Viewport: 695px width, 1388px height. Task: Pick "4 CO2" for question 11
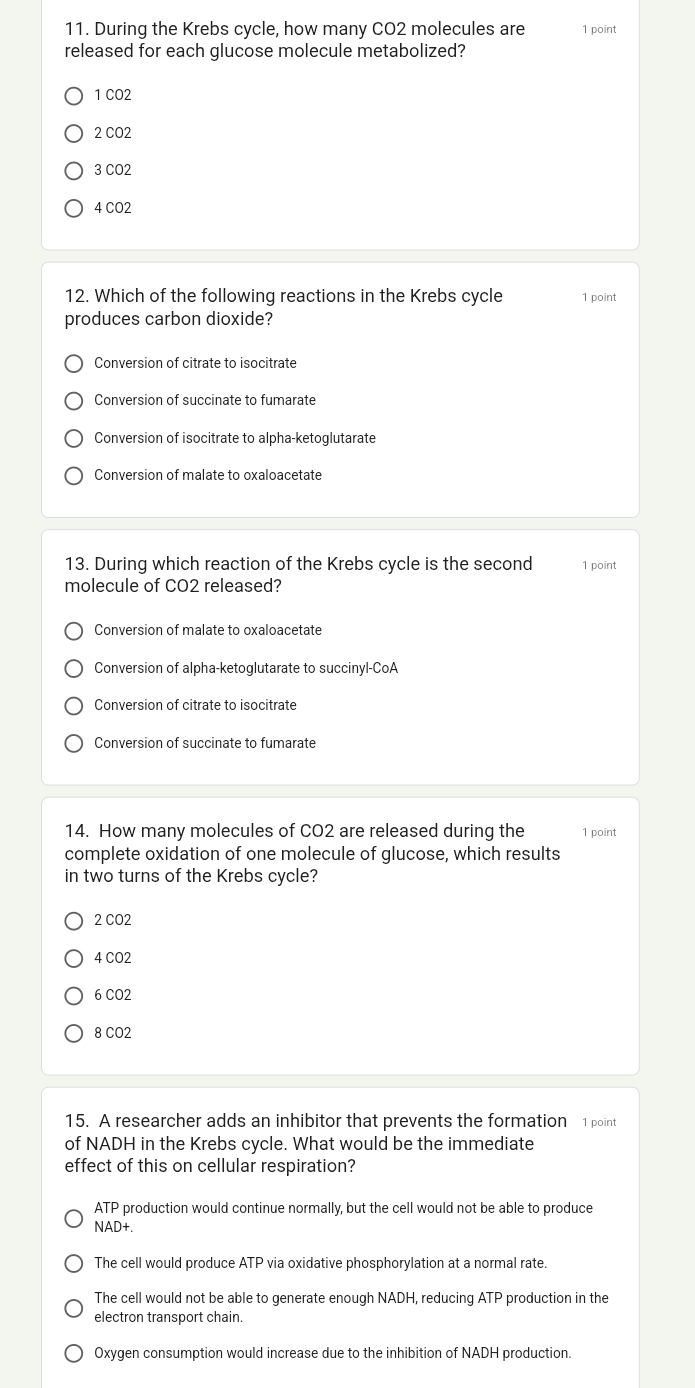73,208
